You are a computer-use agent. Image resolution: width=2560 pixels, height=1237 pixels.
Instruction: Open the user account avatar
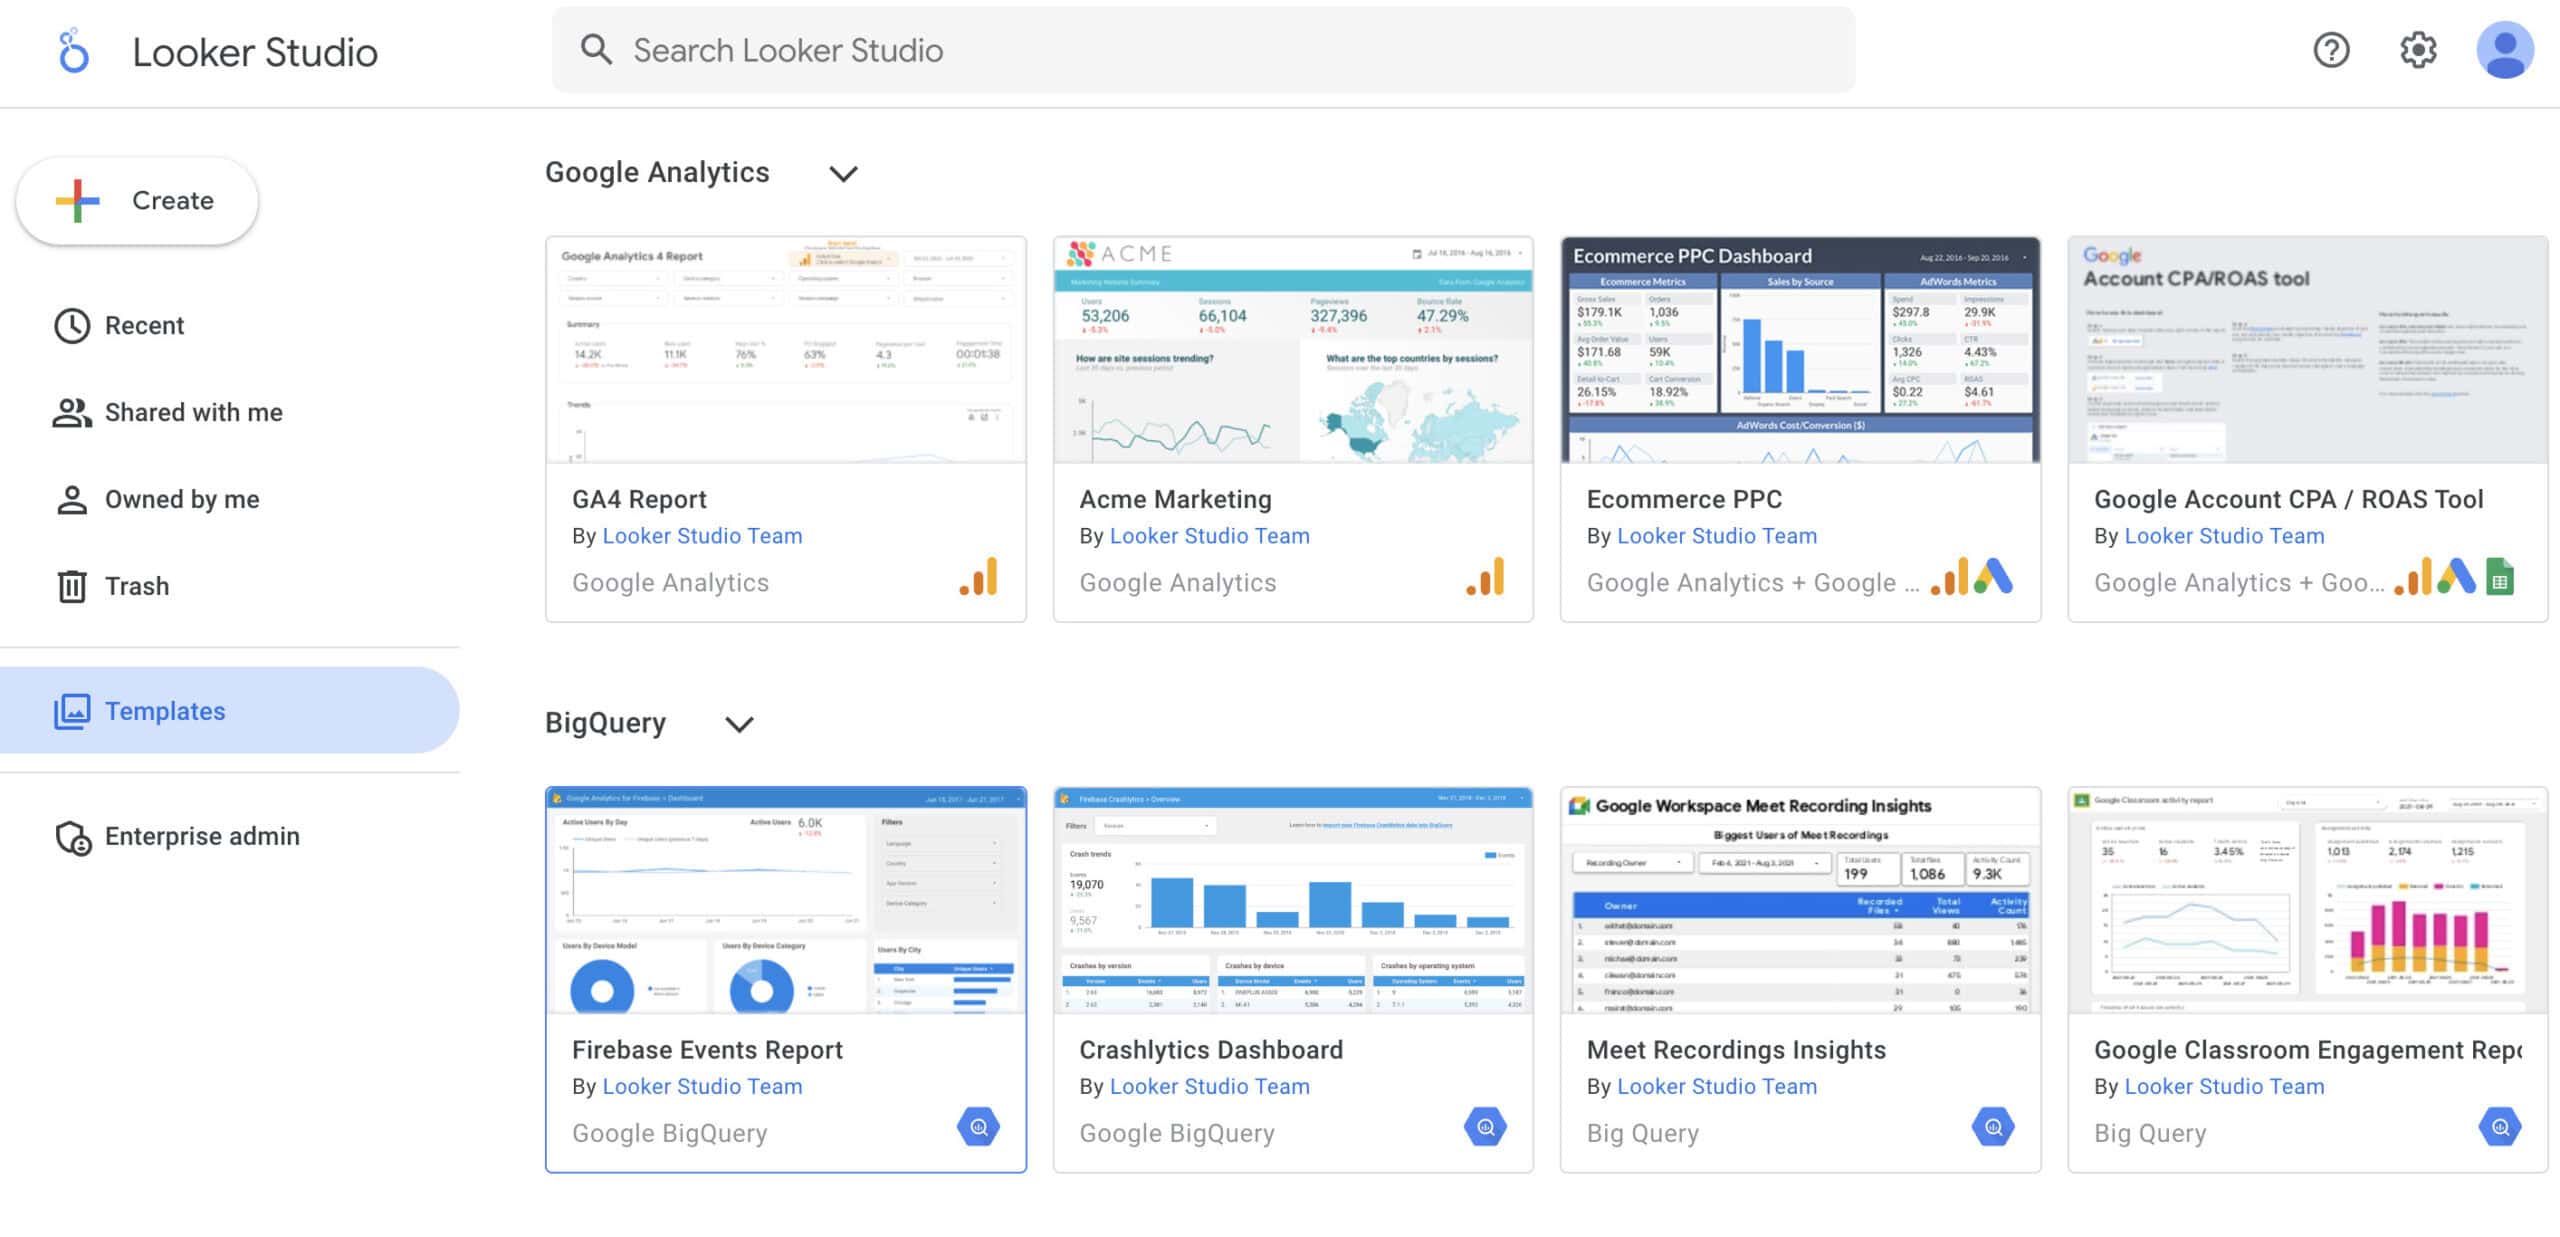[2504, 50]
